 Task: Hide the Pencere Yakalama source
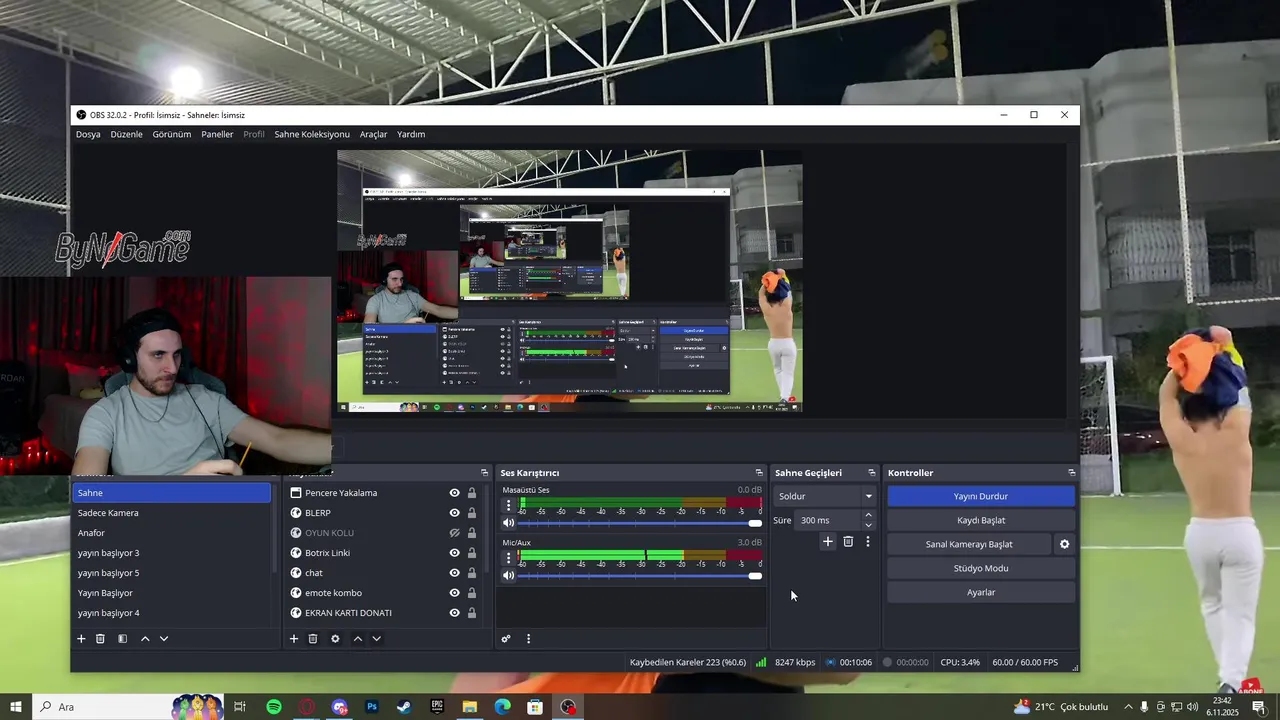[454, 493]
